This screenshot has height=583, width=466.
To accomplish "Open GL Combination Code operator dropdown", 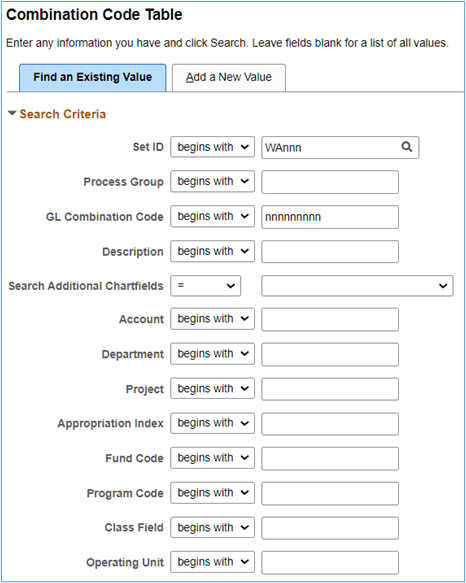I will [x=212, y=216].
